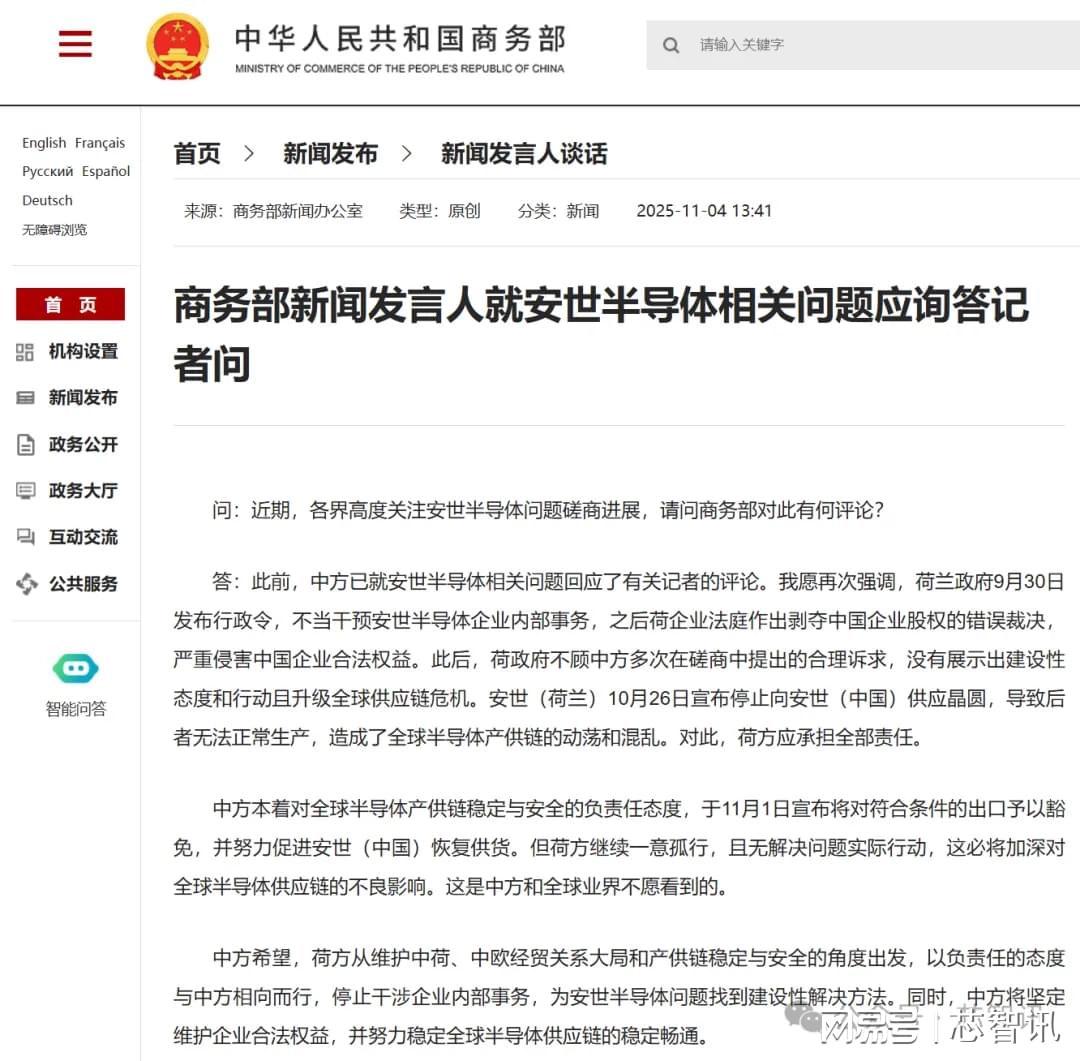This screenshot has height=1061, width=1080.
Task: Click the 互动交流 chat icon
Action: click(x=26, y=538)
